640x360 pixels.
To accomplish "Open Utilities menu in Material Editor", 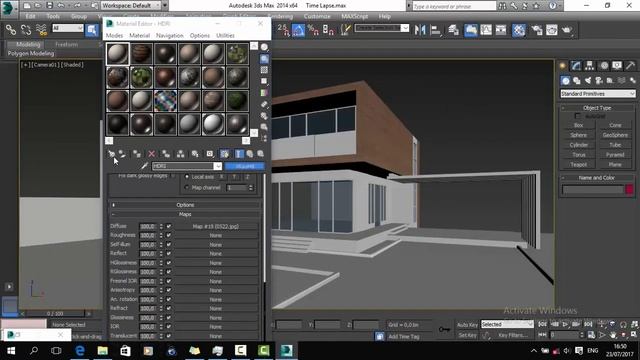I will (225, 36).
